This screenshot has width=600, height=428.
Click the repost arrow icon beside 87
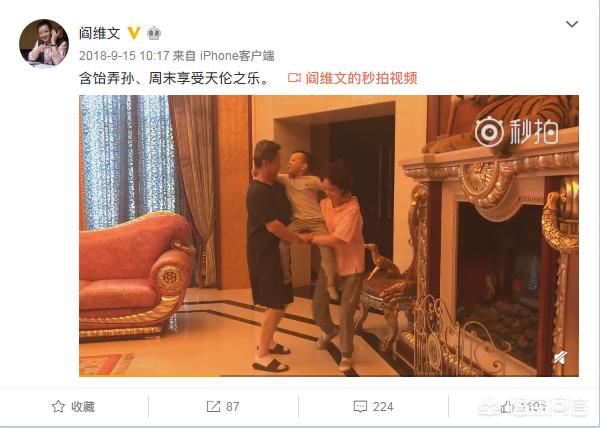[x=213, y=406]
